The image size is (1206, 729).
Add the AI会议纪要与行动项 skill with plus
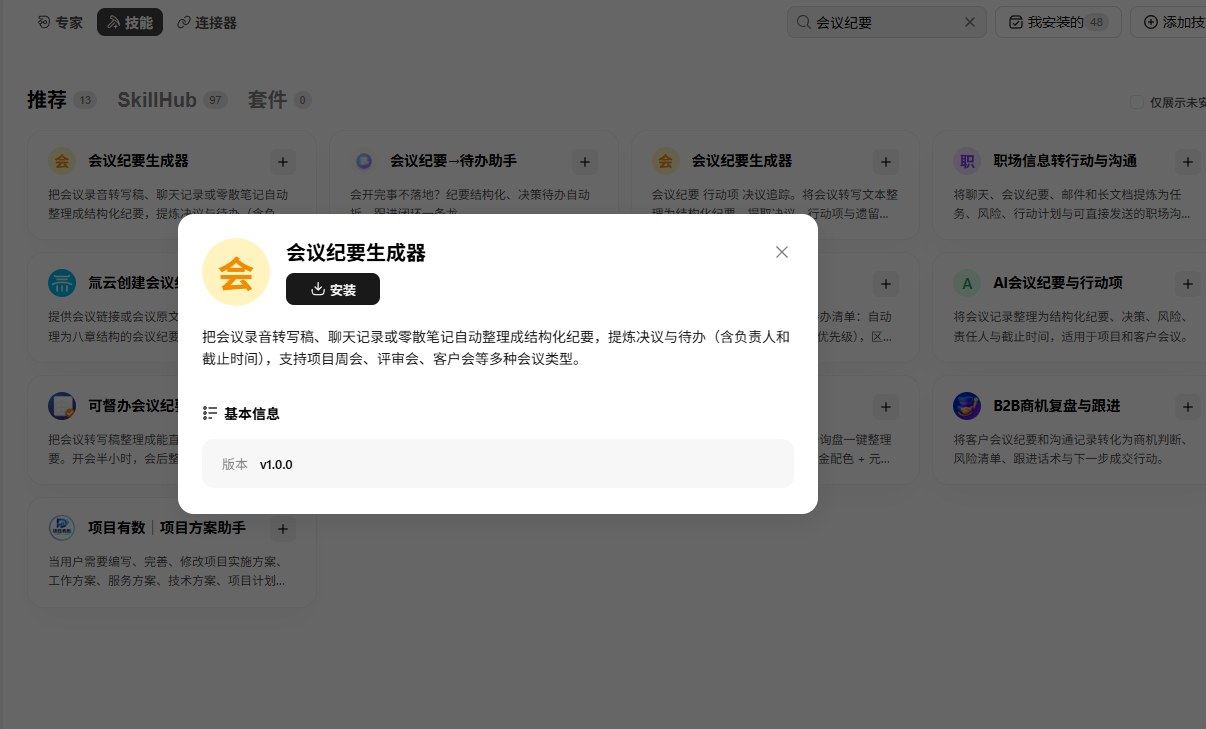point(1188,283)
